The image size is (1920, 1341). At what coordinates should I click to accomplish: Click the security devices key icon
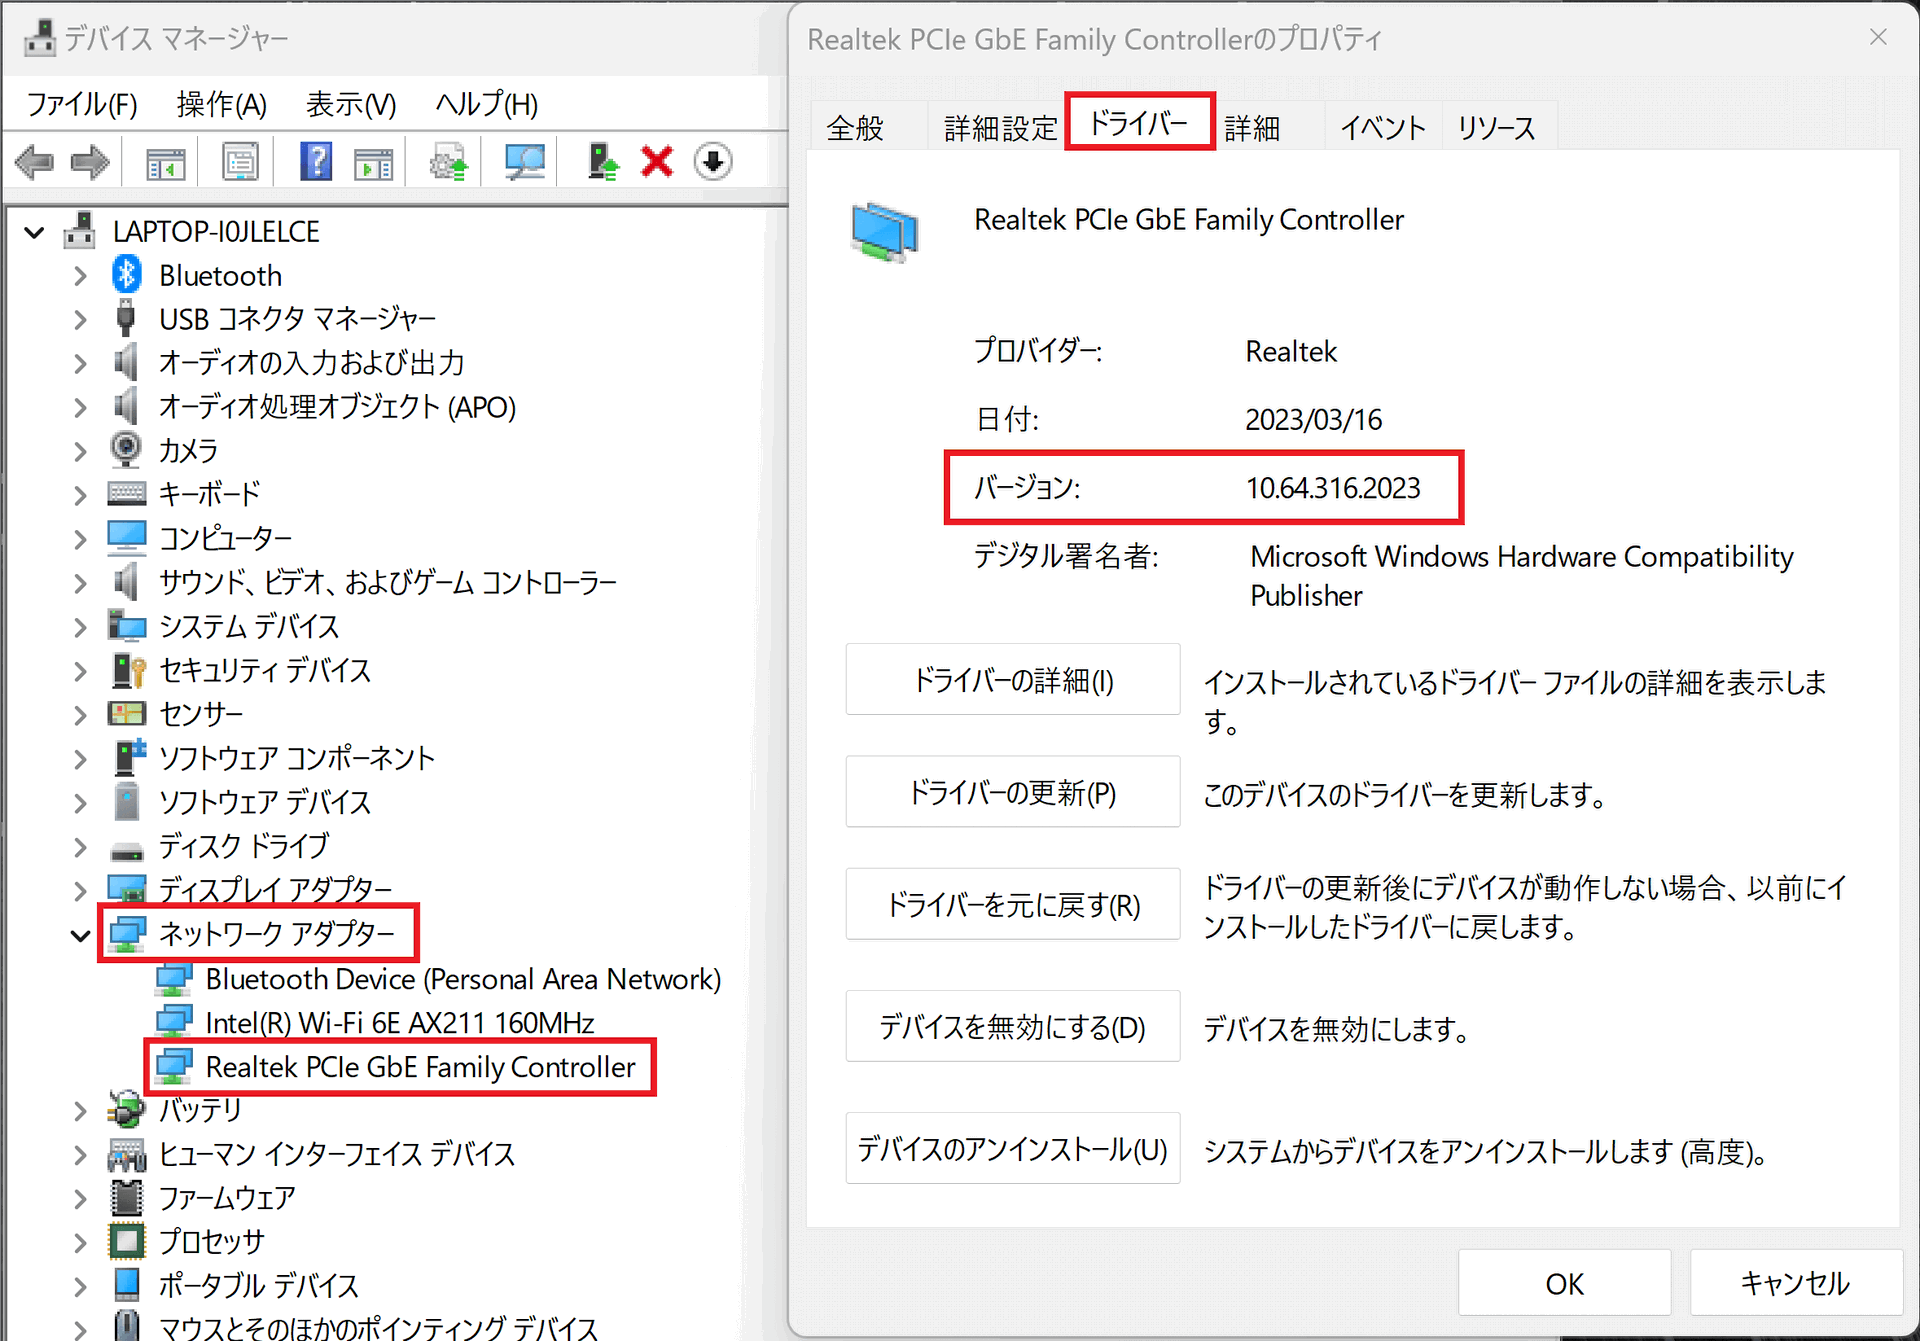coord(128,670)
